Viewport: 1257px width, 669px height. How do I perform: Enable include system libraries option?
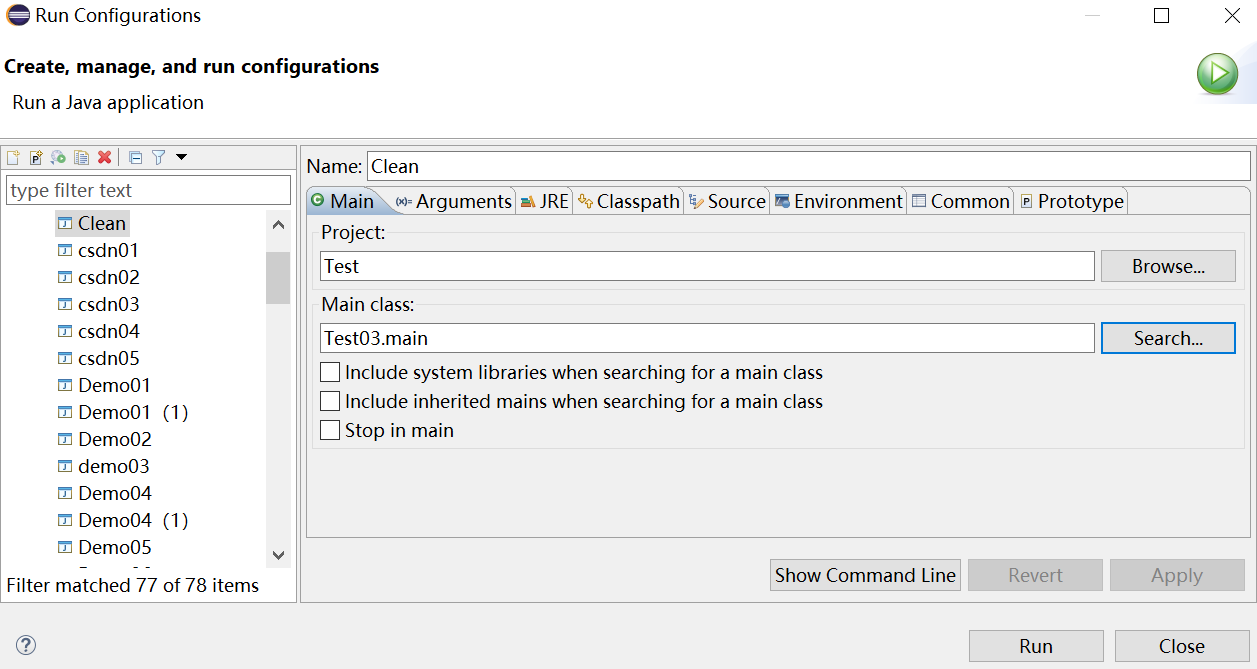point(330,373)
